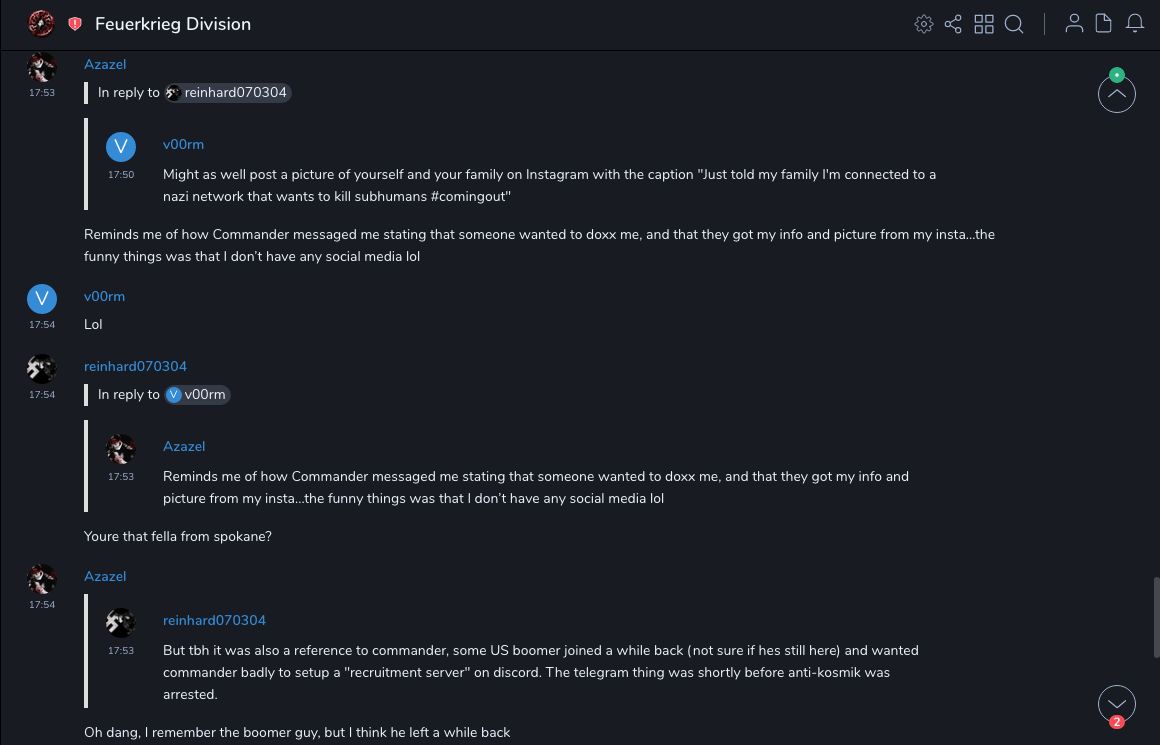Show the room members list icon
Screen dimensions: 1160x745
[x=1074, y=24]
